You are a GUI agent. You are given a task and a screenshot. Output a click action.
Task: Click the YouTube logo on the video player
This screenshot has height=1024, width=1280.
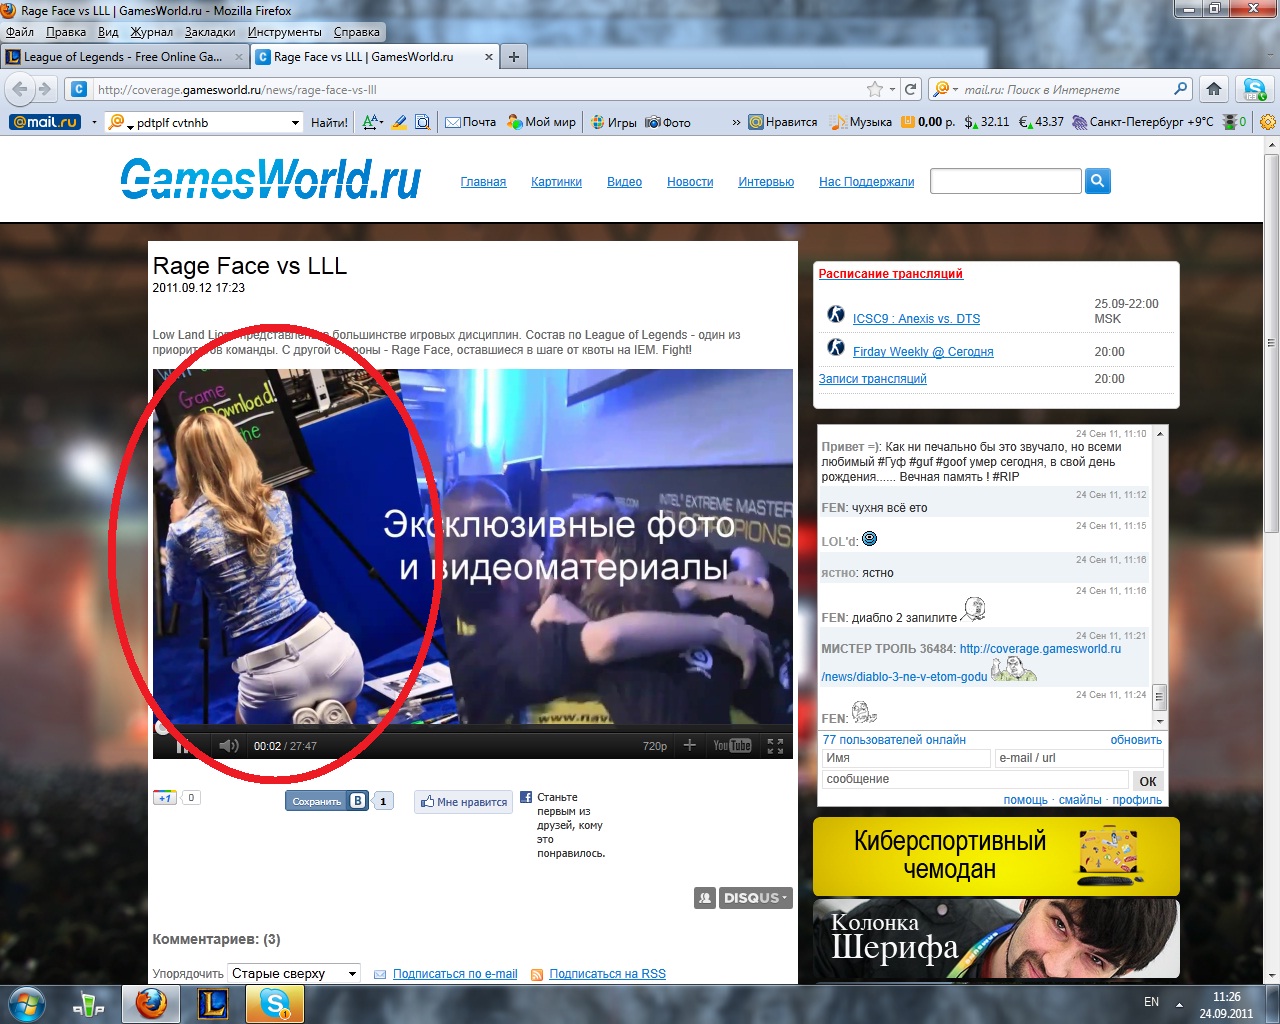(x=732, y=745)
